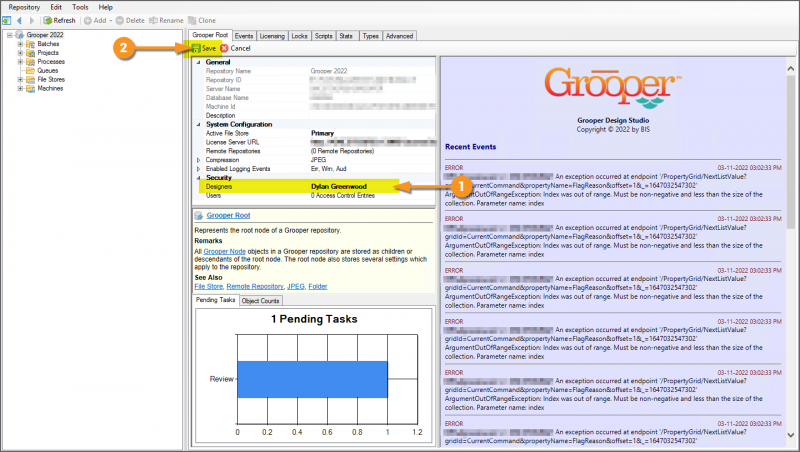800x452 pixels.
Task: Open the Repository menu
Action: tap(24, 7)
